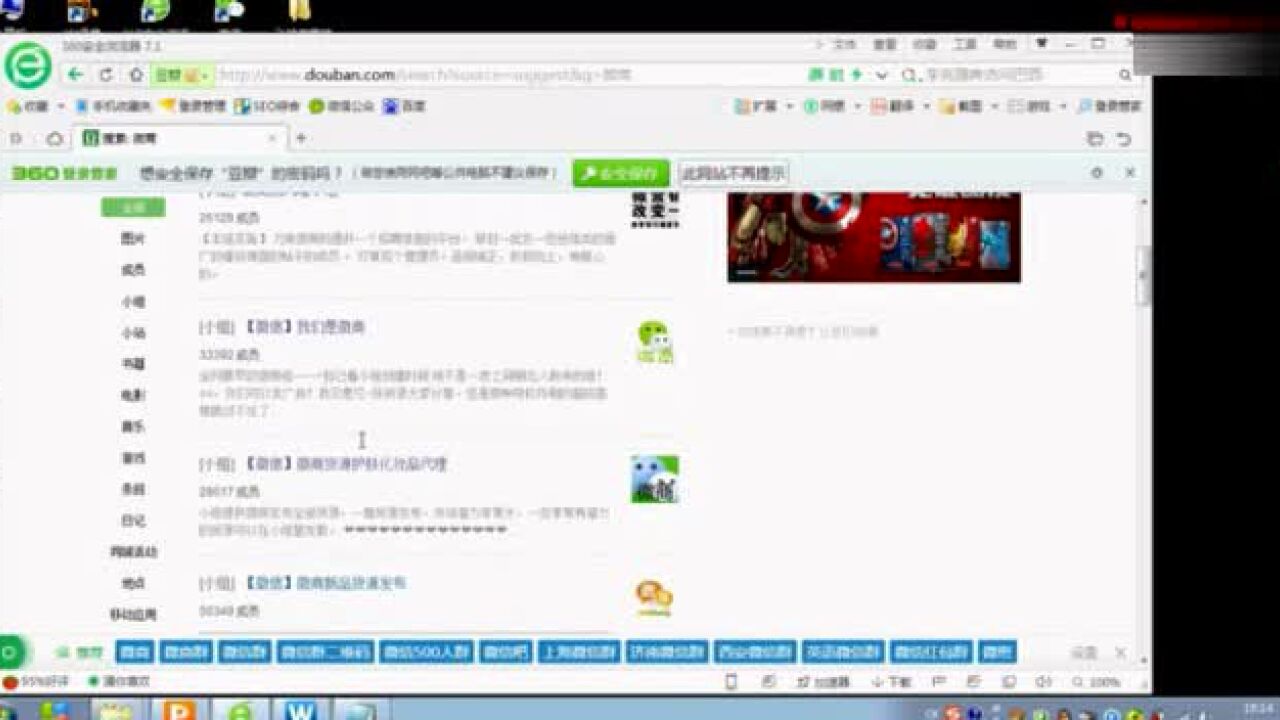The width and height of the screenshot is (1280, 720).
Task: Open the SEO bookmark in the bookmarks bar
Action: tap(267, 106)
